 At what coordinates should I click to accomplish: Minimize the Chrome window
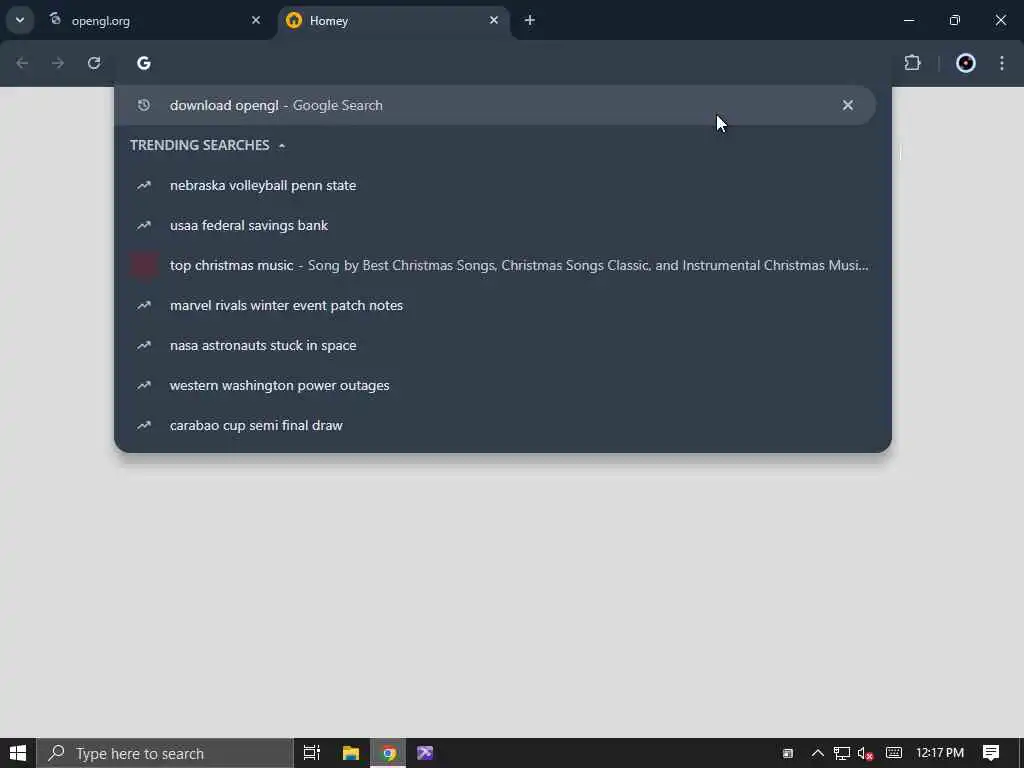click(908, 20)
